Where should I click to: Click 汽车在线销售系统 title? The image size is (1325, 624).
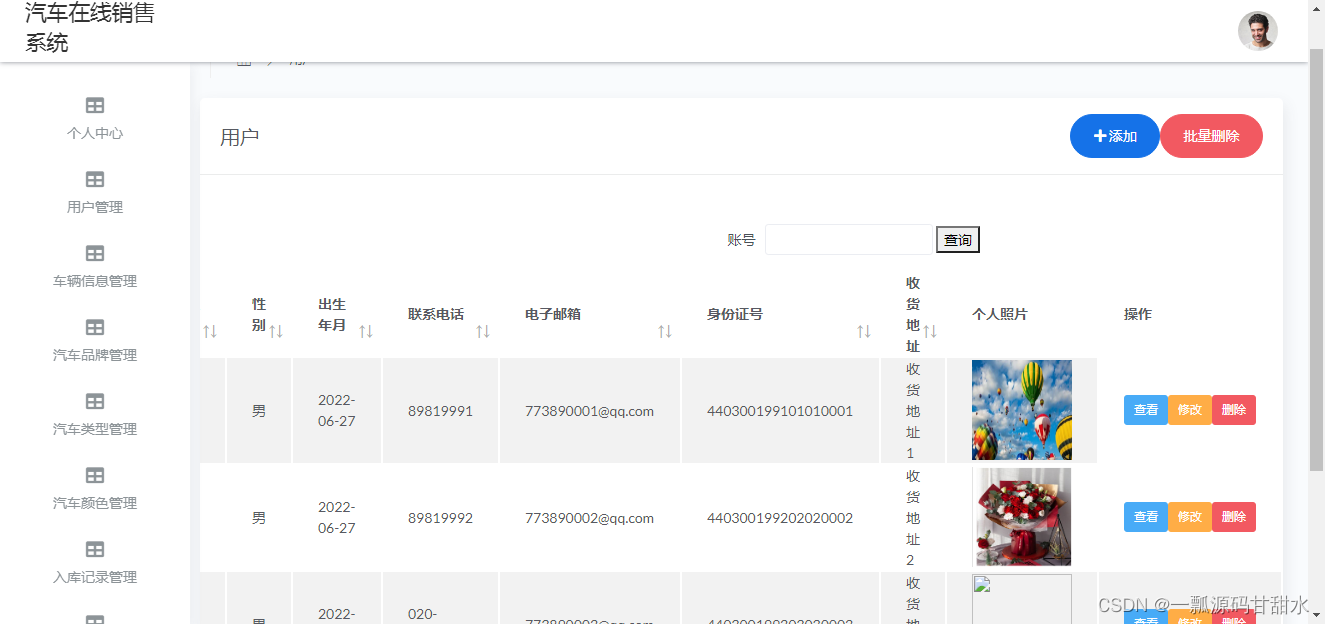[x=90, y=28]
